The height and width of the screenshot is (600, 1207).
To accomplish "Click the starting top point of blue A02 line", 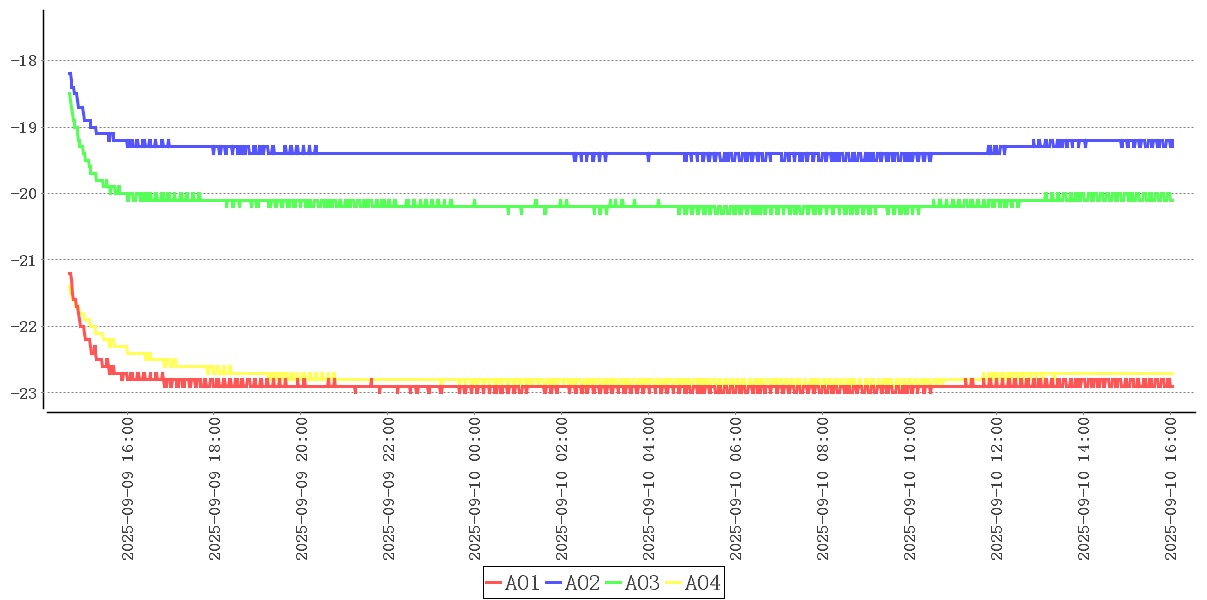I will coord(69,73).
